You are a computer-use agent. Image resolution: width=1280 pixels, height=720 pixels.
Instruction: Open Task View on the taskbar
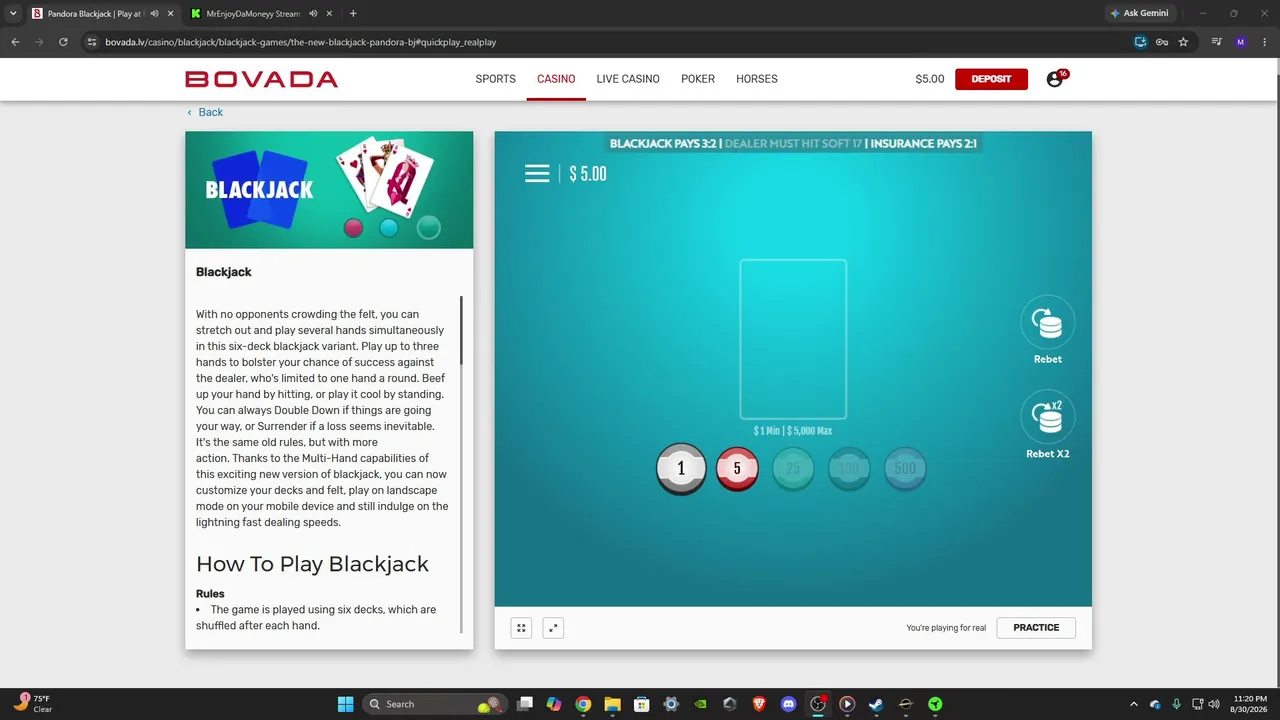tap(525, 704)
